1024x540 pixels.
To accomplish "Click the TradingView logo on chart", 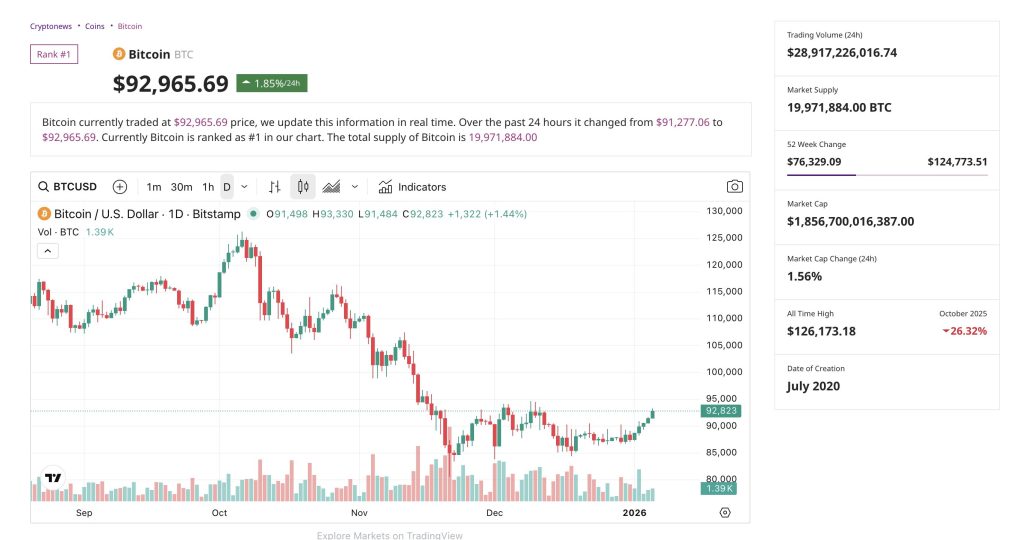I will tap(53, 479).
